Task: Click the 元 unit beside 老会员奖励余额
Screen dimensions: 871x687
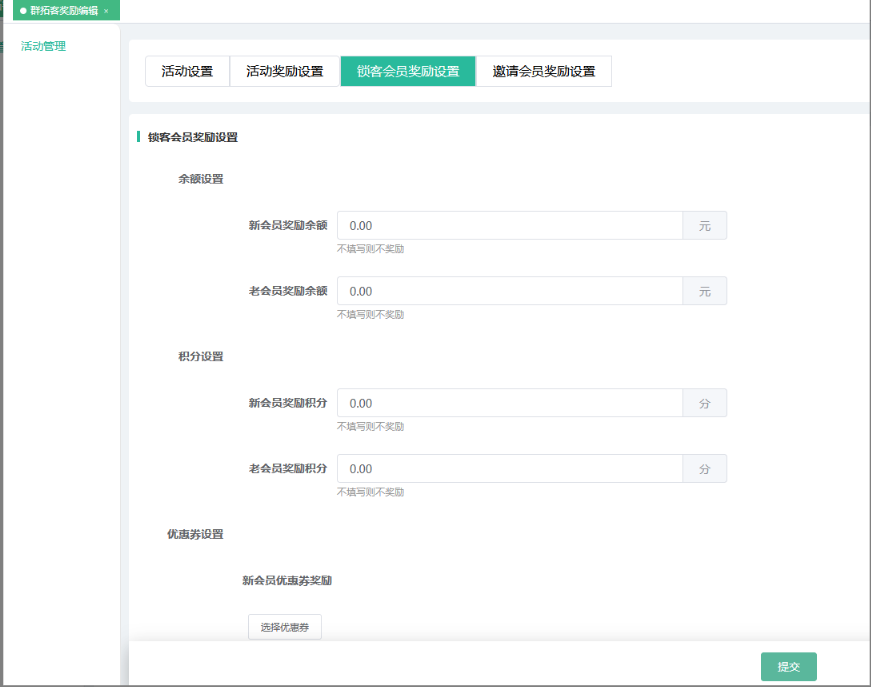Action: click(704, 291)
